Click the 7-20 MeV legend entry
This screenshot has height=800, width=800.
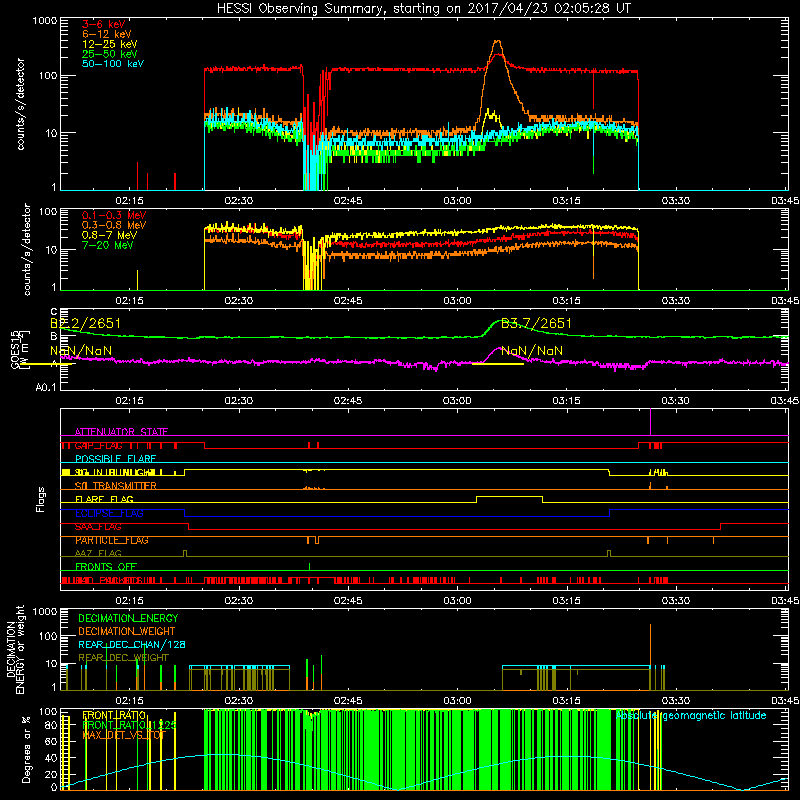click(x=107, y=245)
